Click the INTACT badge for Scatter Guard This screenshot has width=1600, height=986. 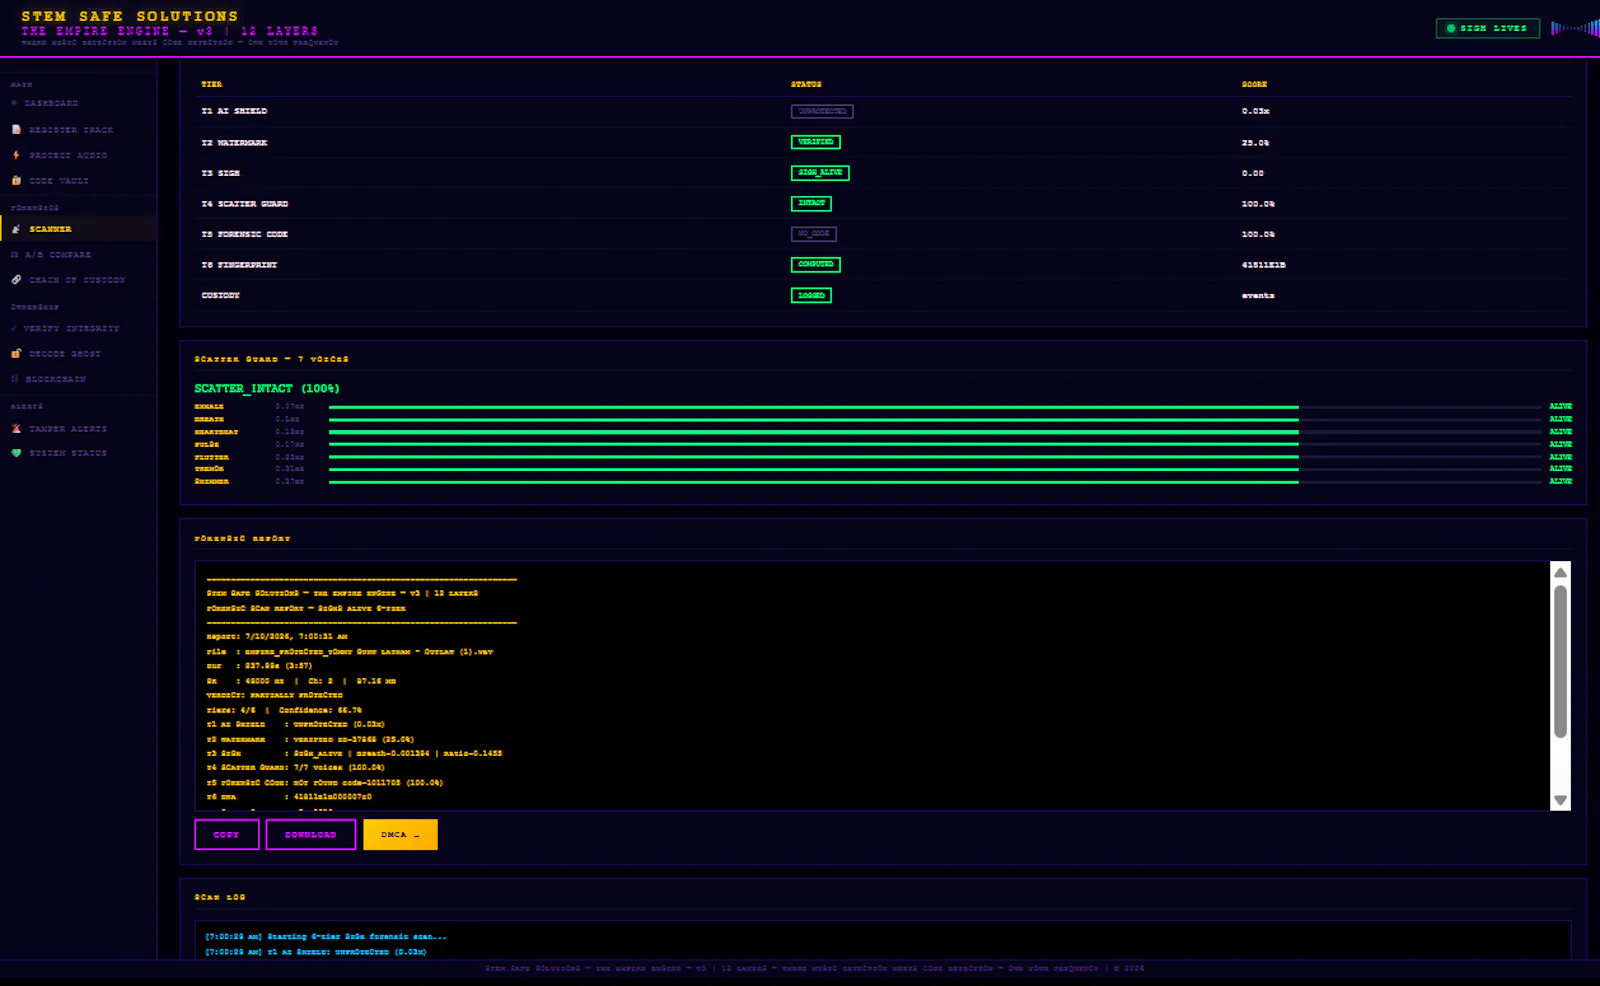point(811,203)
